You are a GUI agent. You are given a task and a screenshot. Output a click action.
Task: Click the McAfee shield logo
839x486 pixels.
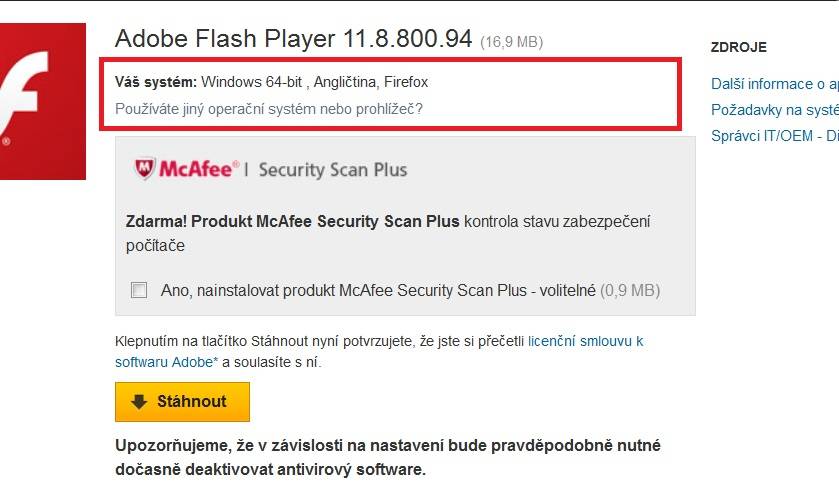[x=144, y=169]
